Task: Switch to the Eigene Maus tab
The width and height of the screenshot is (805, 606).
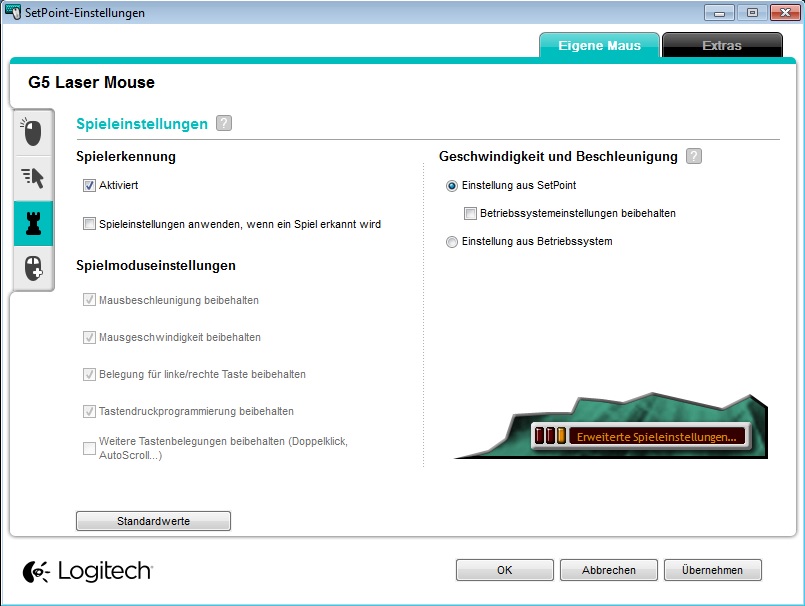Action: [599, 45]
